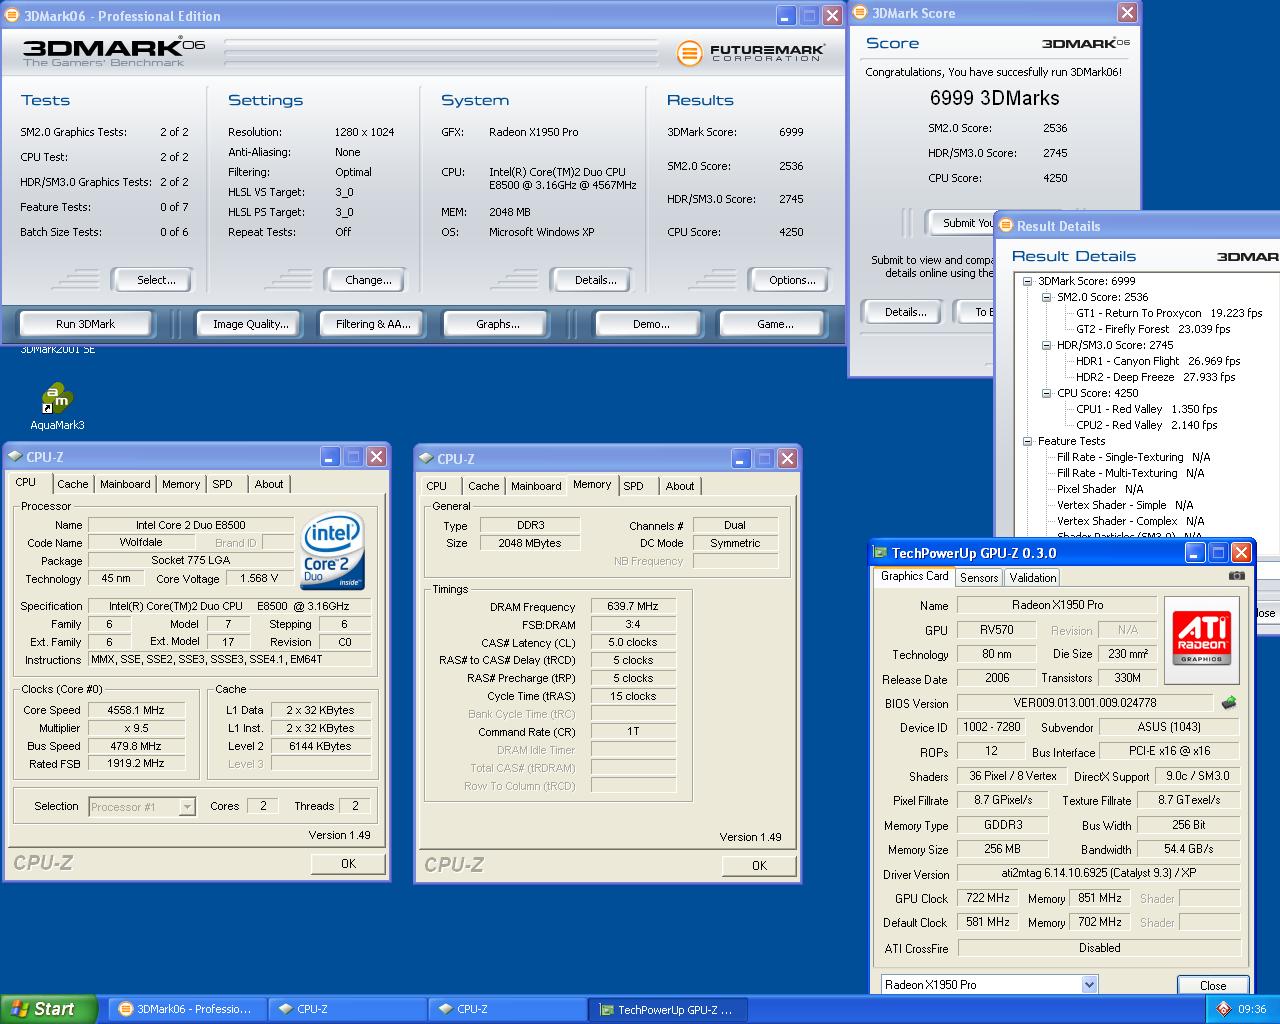Click the Game button
Viewport: 1280px width, 1024px height.
775,324
